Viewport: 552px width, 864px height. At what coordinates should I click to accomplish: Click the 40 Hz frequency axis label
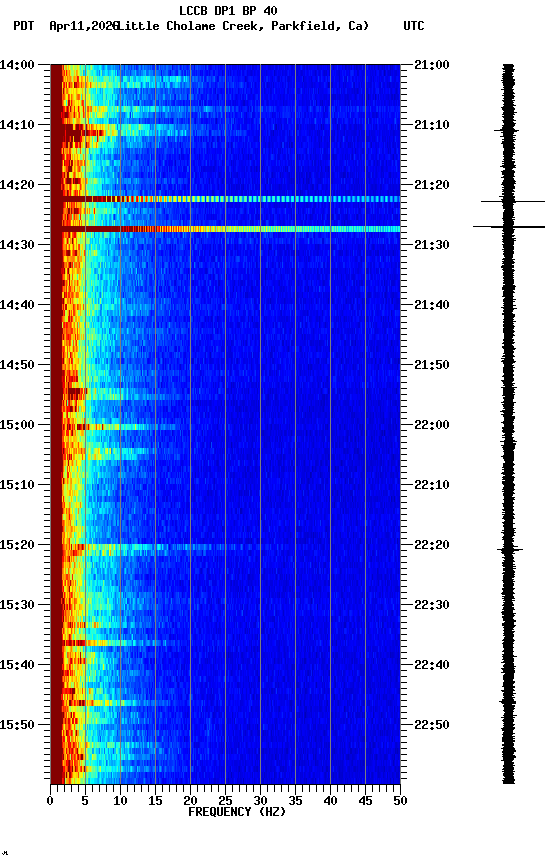[330, 801]
